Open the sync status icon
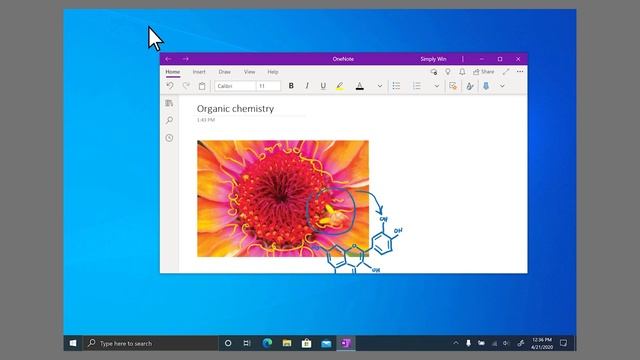This screenshot has height=360, width=640. [434, 72]
